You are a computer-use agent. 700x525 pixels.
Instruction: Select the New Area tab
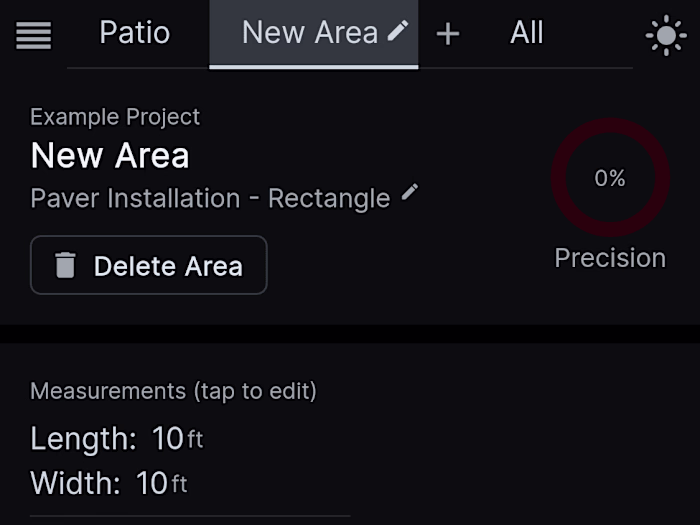(x=309, y=33)
